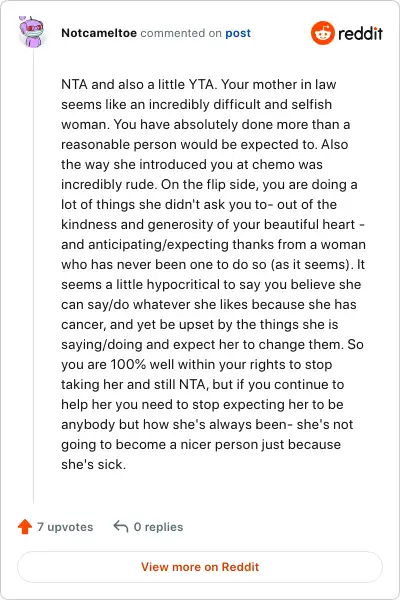Click the reddit wordmark text
400x600 pixels.
coord(360,34)
